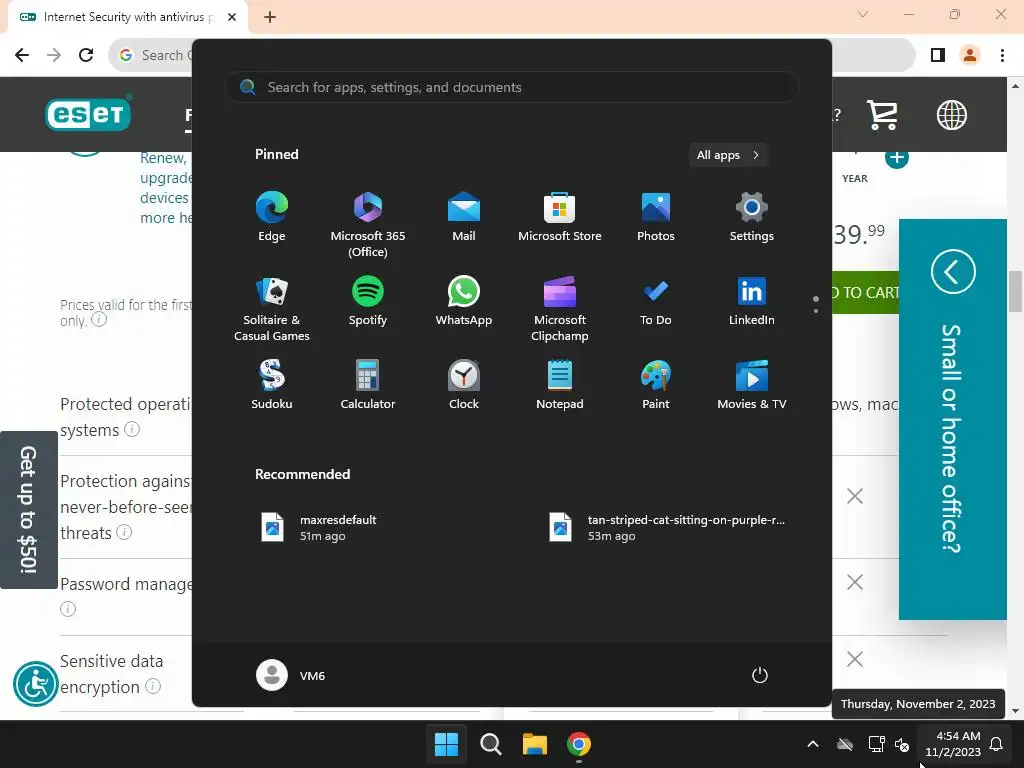The height and width of the screenshot is (768, 1024).
Task: Open recommended tan-striped-cat image file
Action: tap(668, 528)
